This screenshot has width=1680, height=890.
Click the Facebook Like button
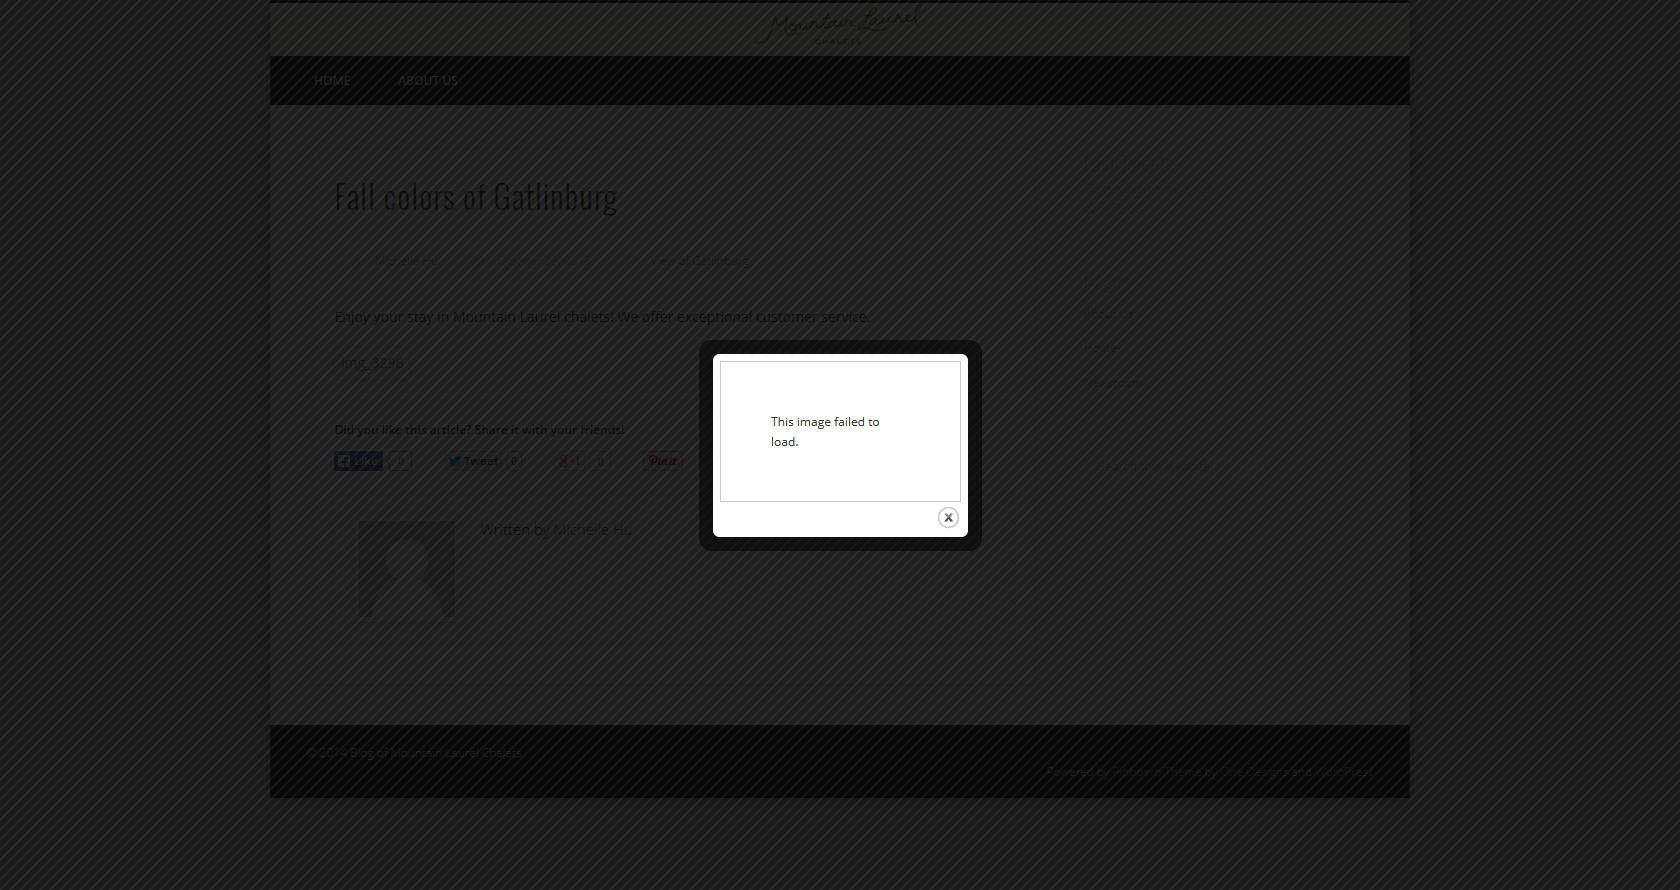358,461
